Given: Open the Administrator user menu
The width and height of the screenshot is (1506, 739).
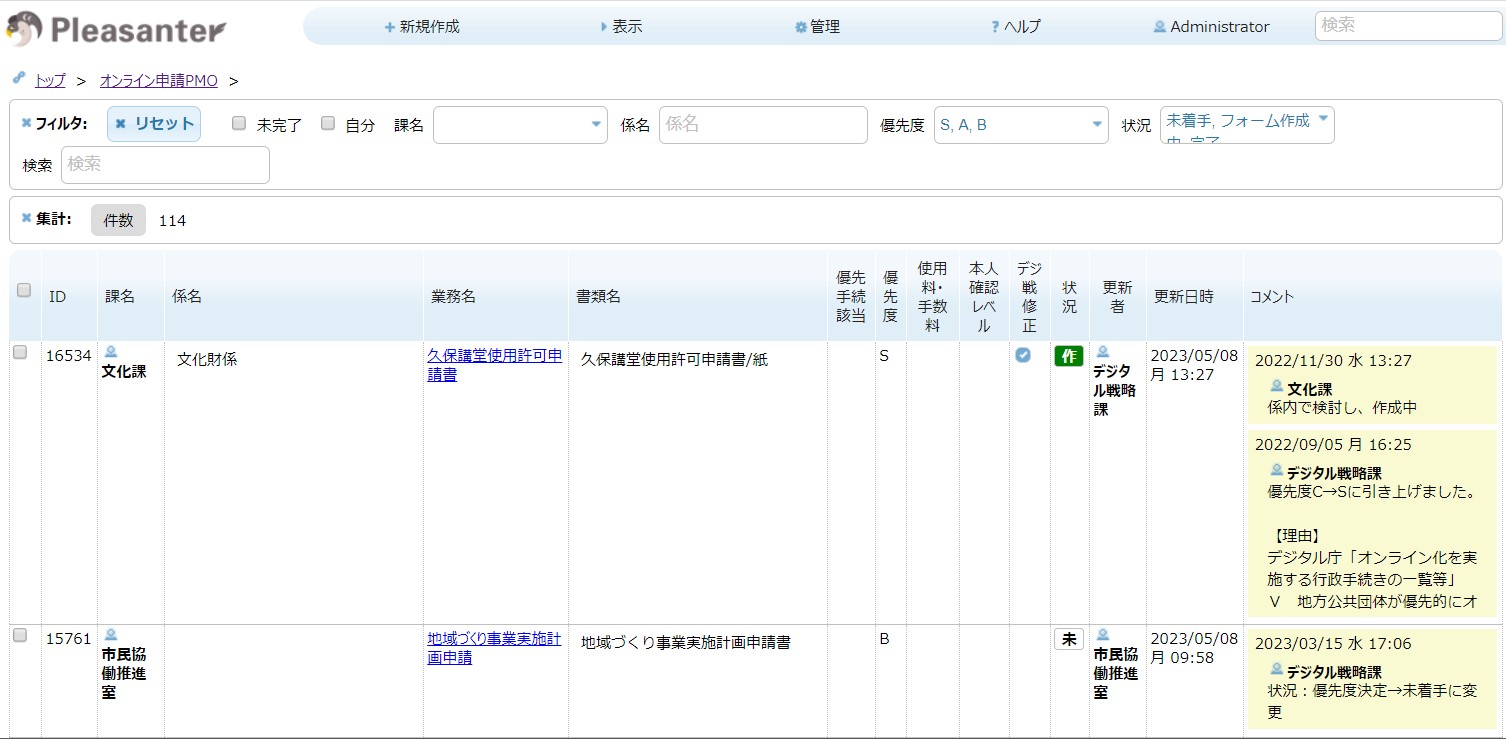Looking at the screenshot, I should tap(1211, 27).
